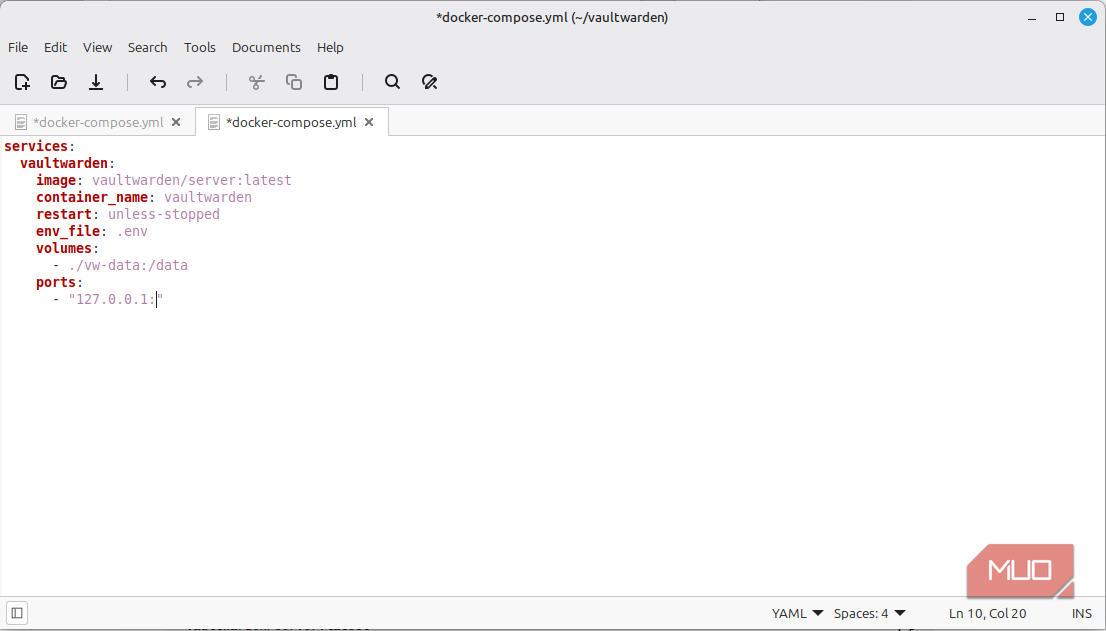Click the volumes: key line

pyautogui.click(x=68, y=248)
